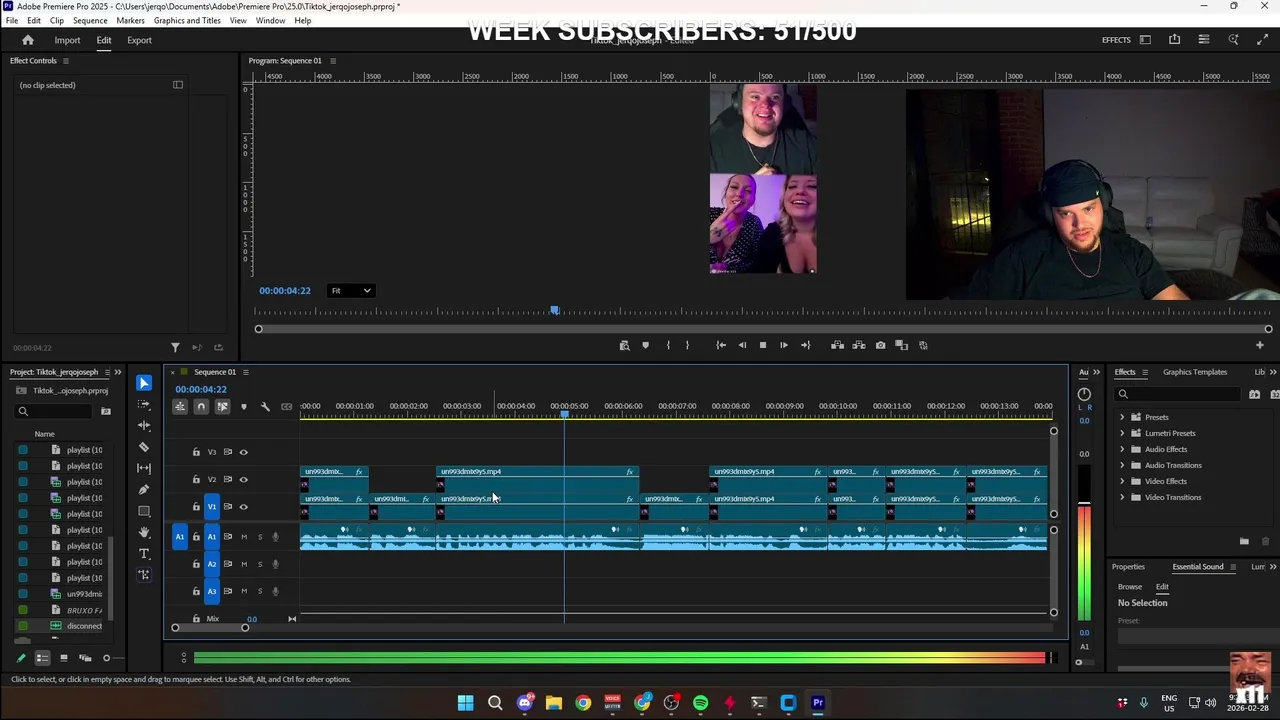1280x720 pixels.
Task: Add marker in Program monitor
Action: point(645,345)
